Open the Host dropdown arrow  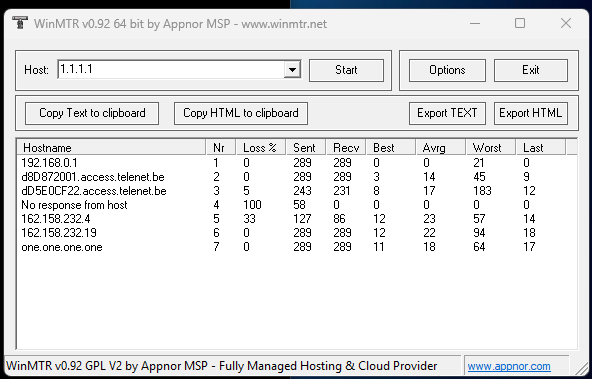point(292,69)
